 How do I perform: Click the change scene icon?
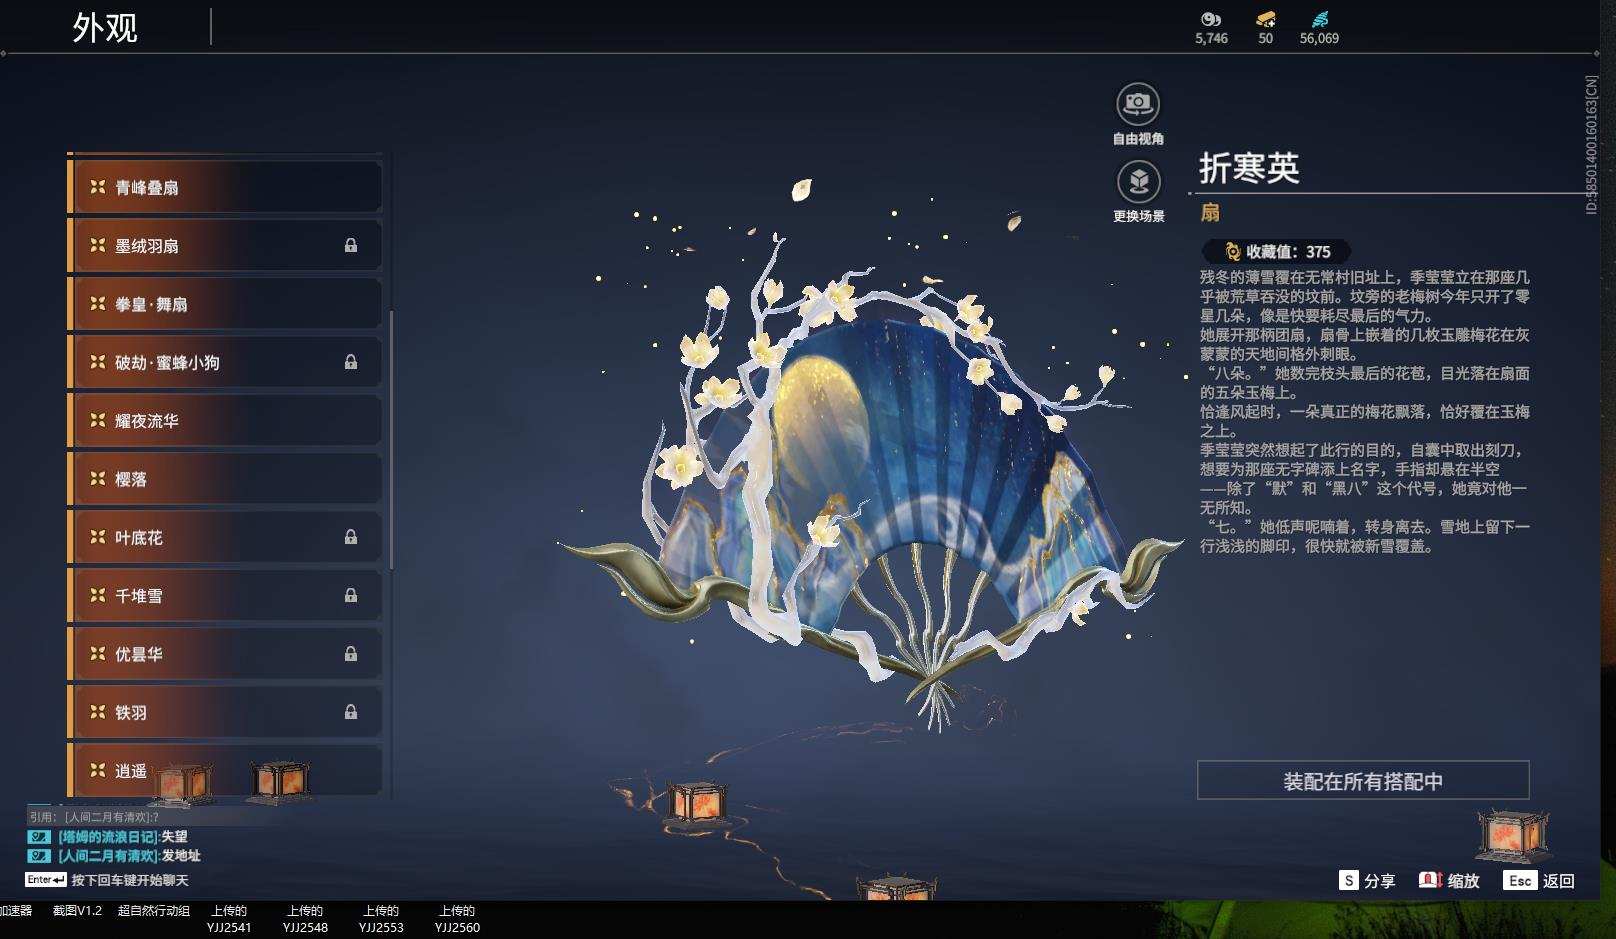point(1138,181)
